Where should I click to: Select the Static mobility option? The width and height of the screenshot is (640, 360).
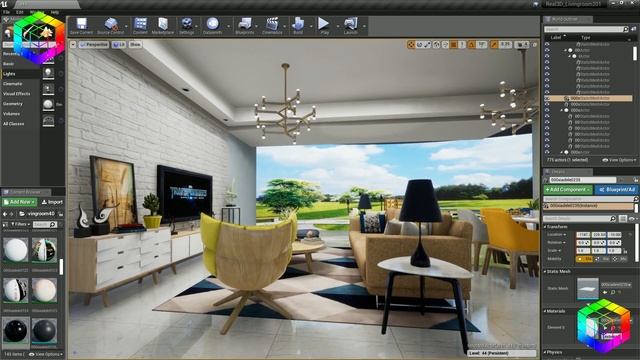click(584, 259)
